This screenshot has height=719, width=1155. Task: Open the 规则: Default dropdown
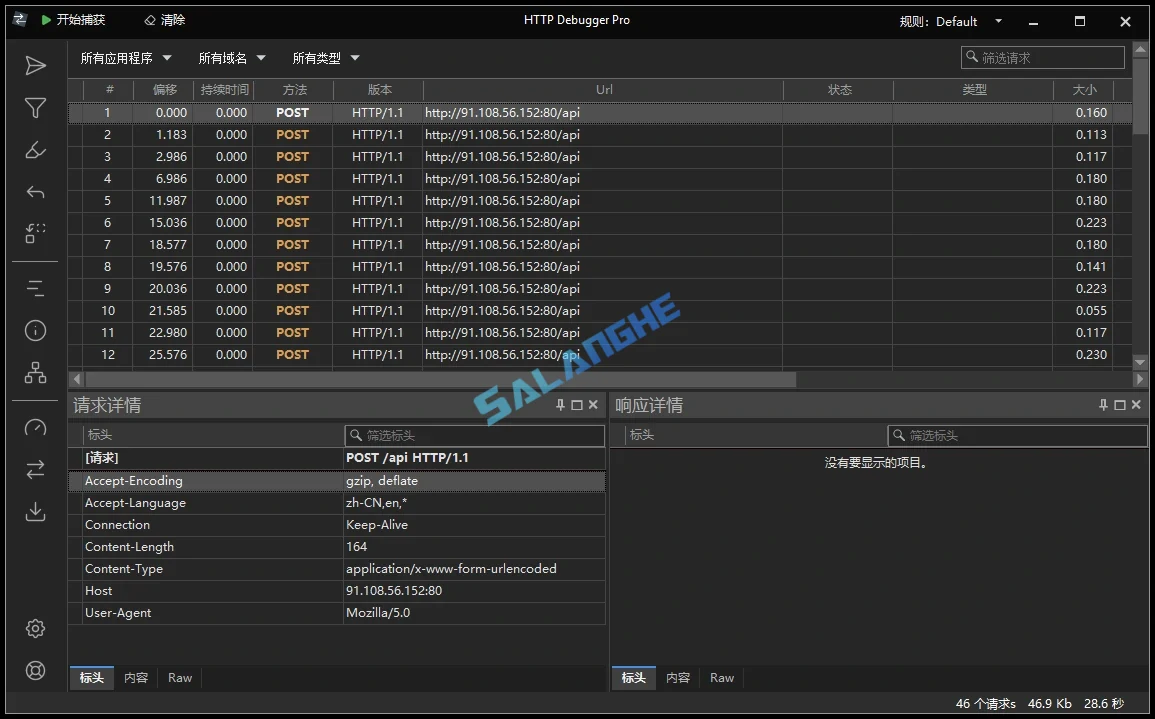[951, 21]
